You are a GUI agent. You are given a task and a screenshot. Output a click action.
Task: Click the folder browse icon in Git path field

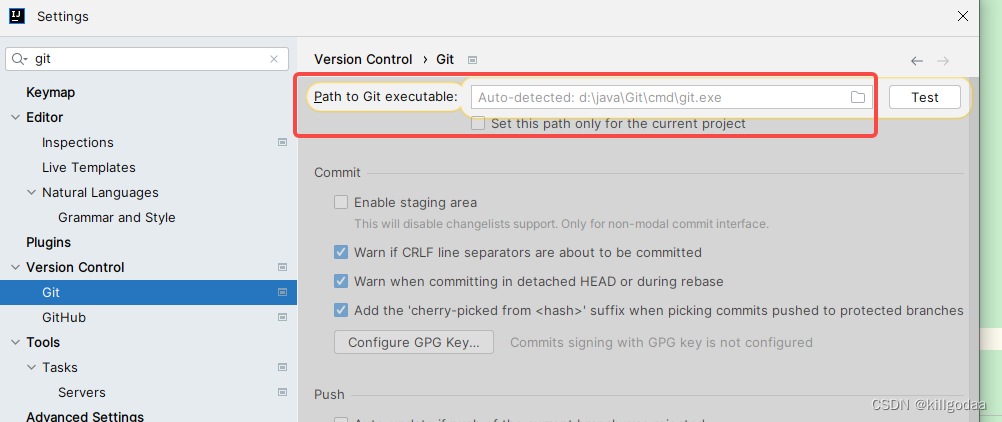point(858,97)
